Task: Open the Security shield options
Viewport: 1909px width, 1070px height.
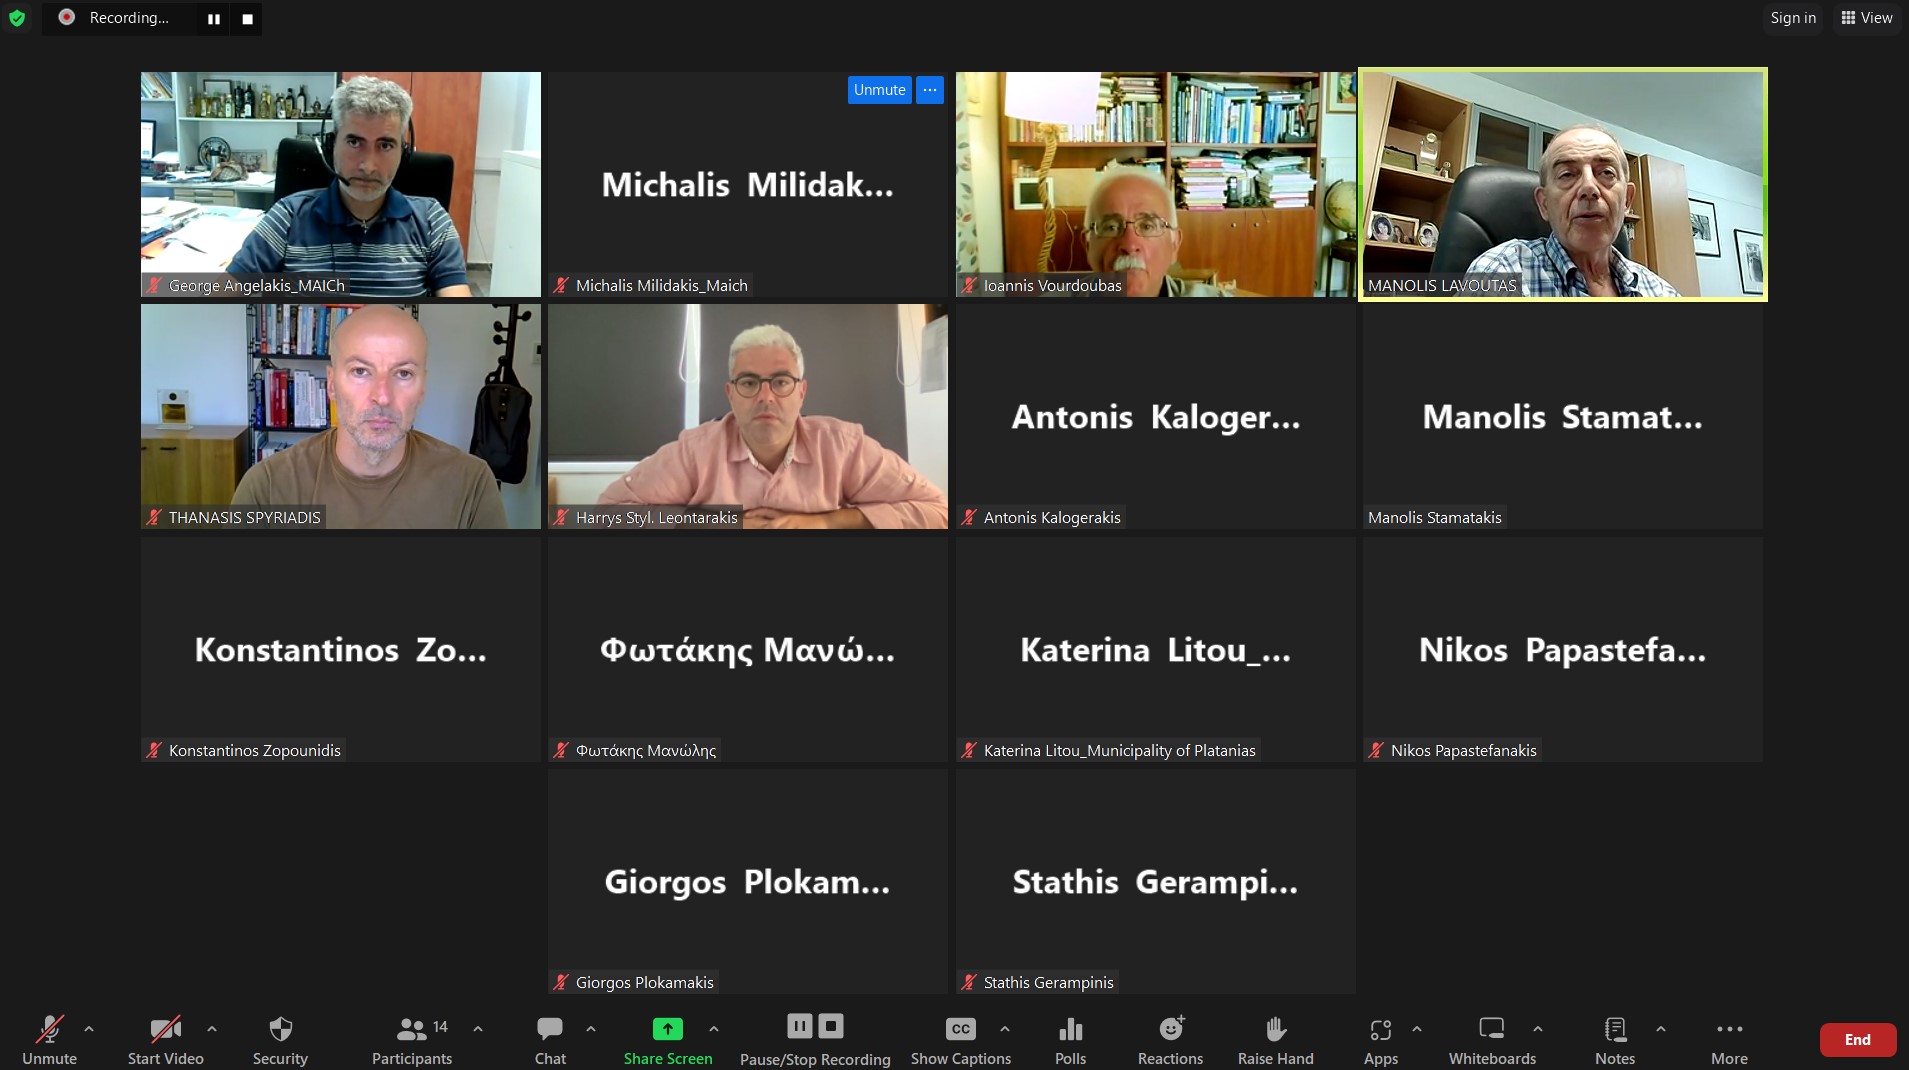Action: click(280, 1040)
